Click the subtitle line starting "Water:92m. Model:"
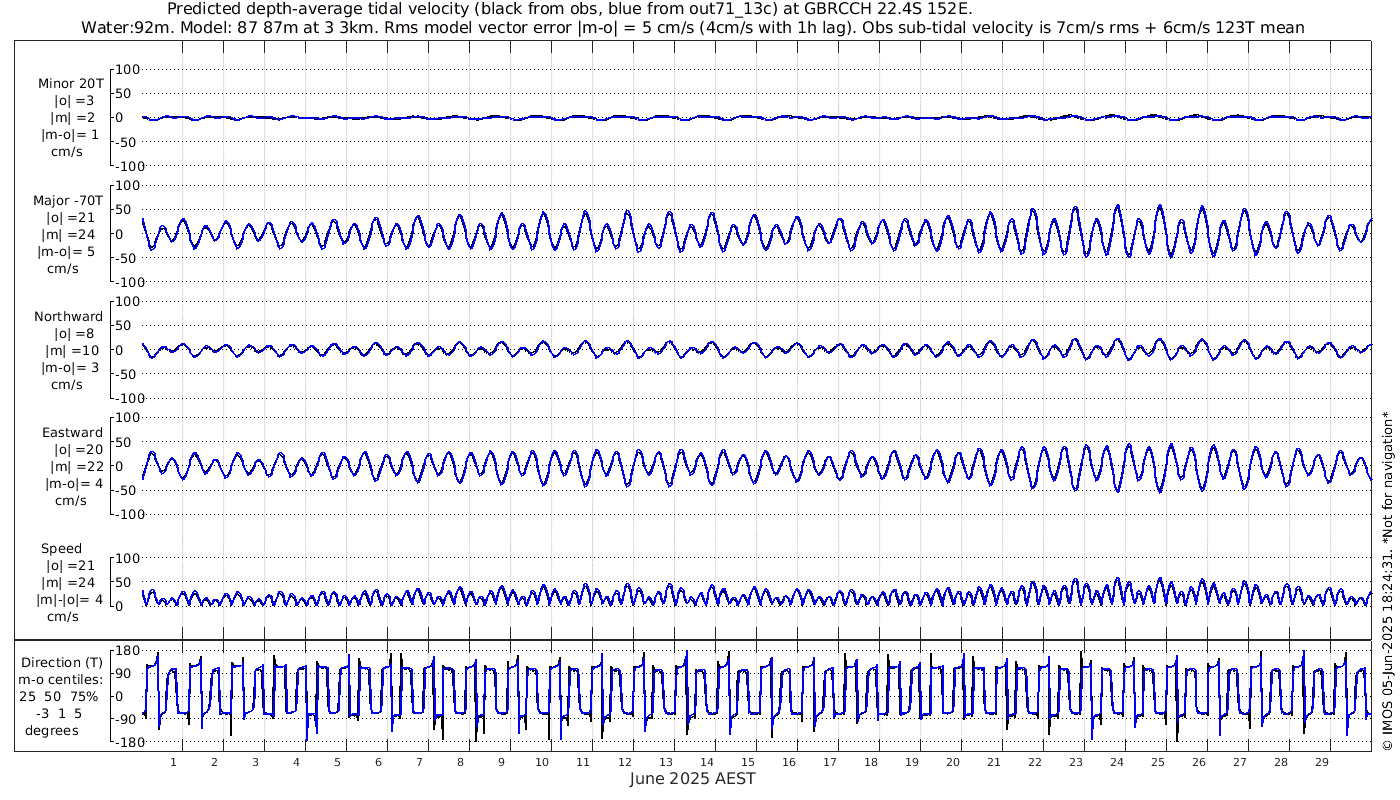This screenshot has height=800, width=1400. 693,27
